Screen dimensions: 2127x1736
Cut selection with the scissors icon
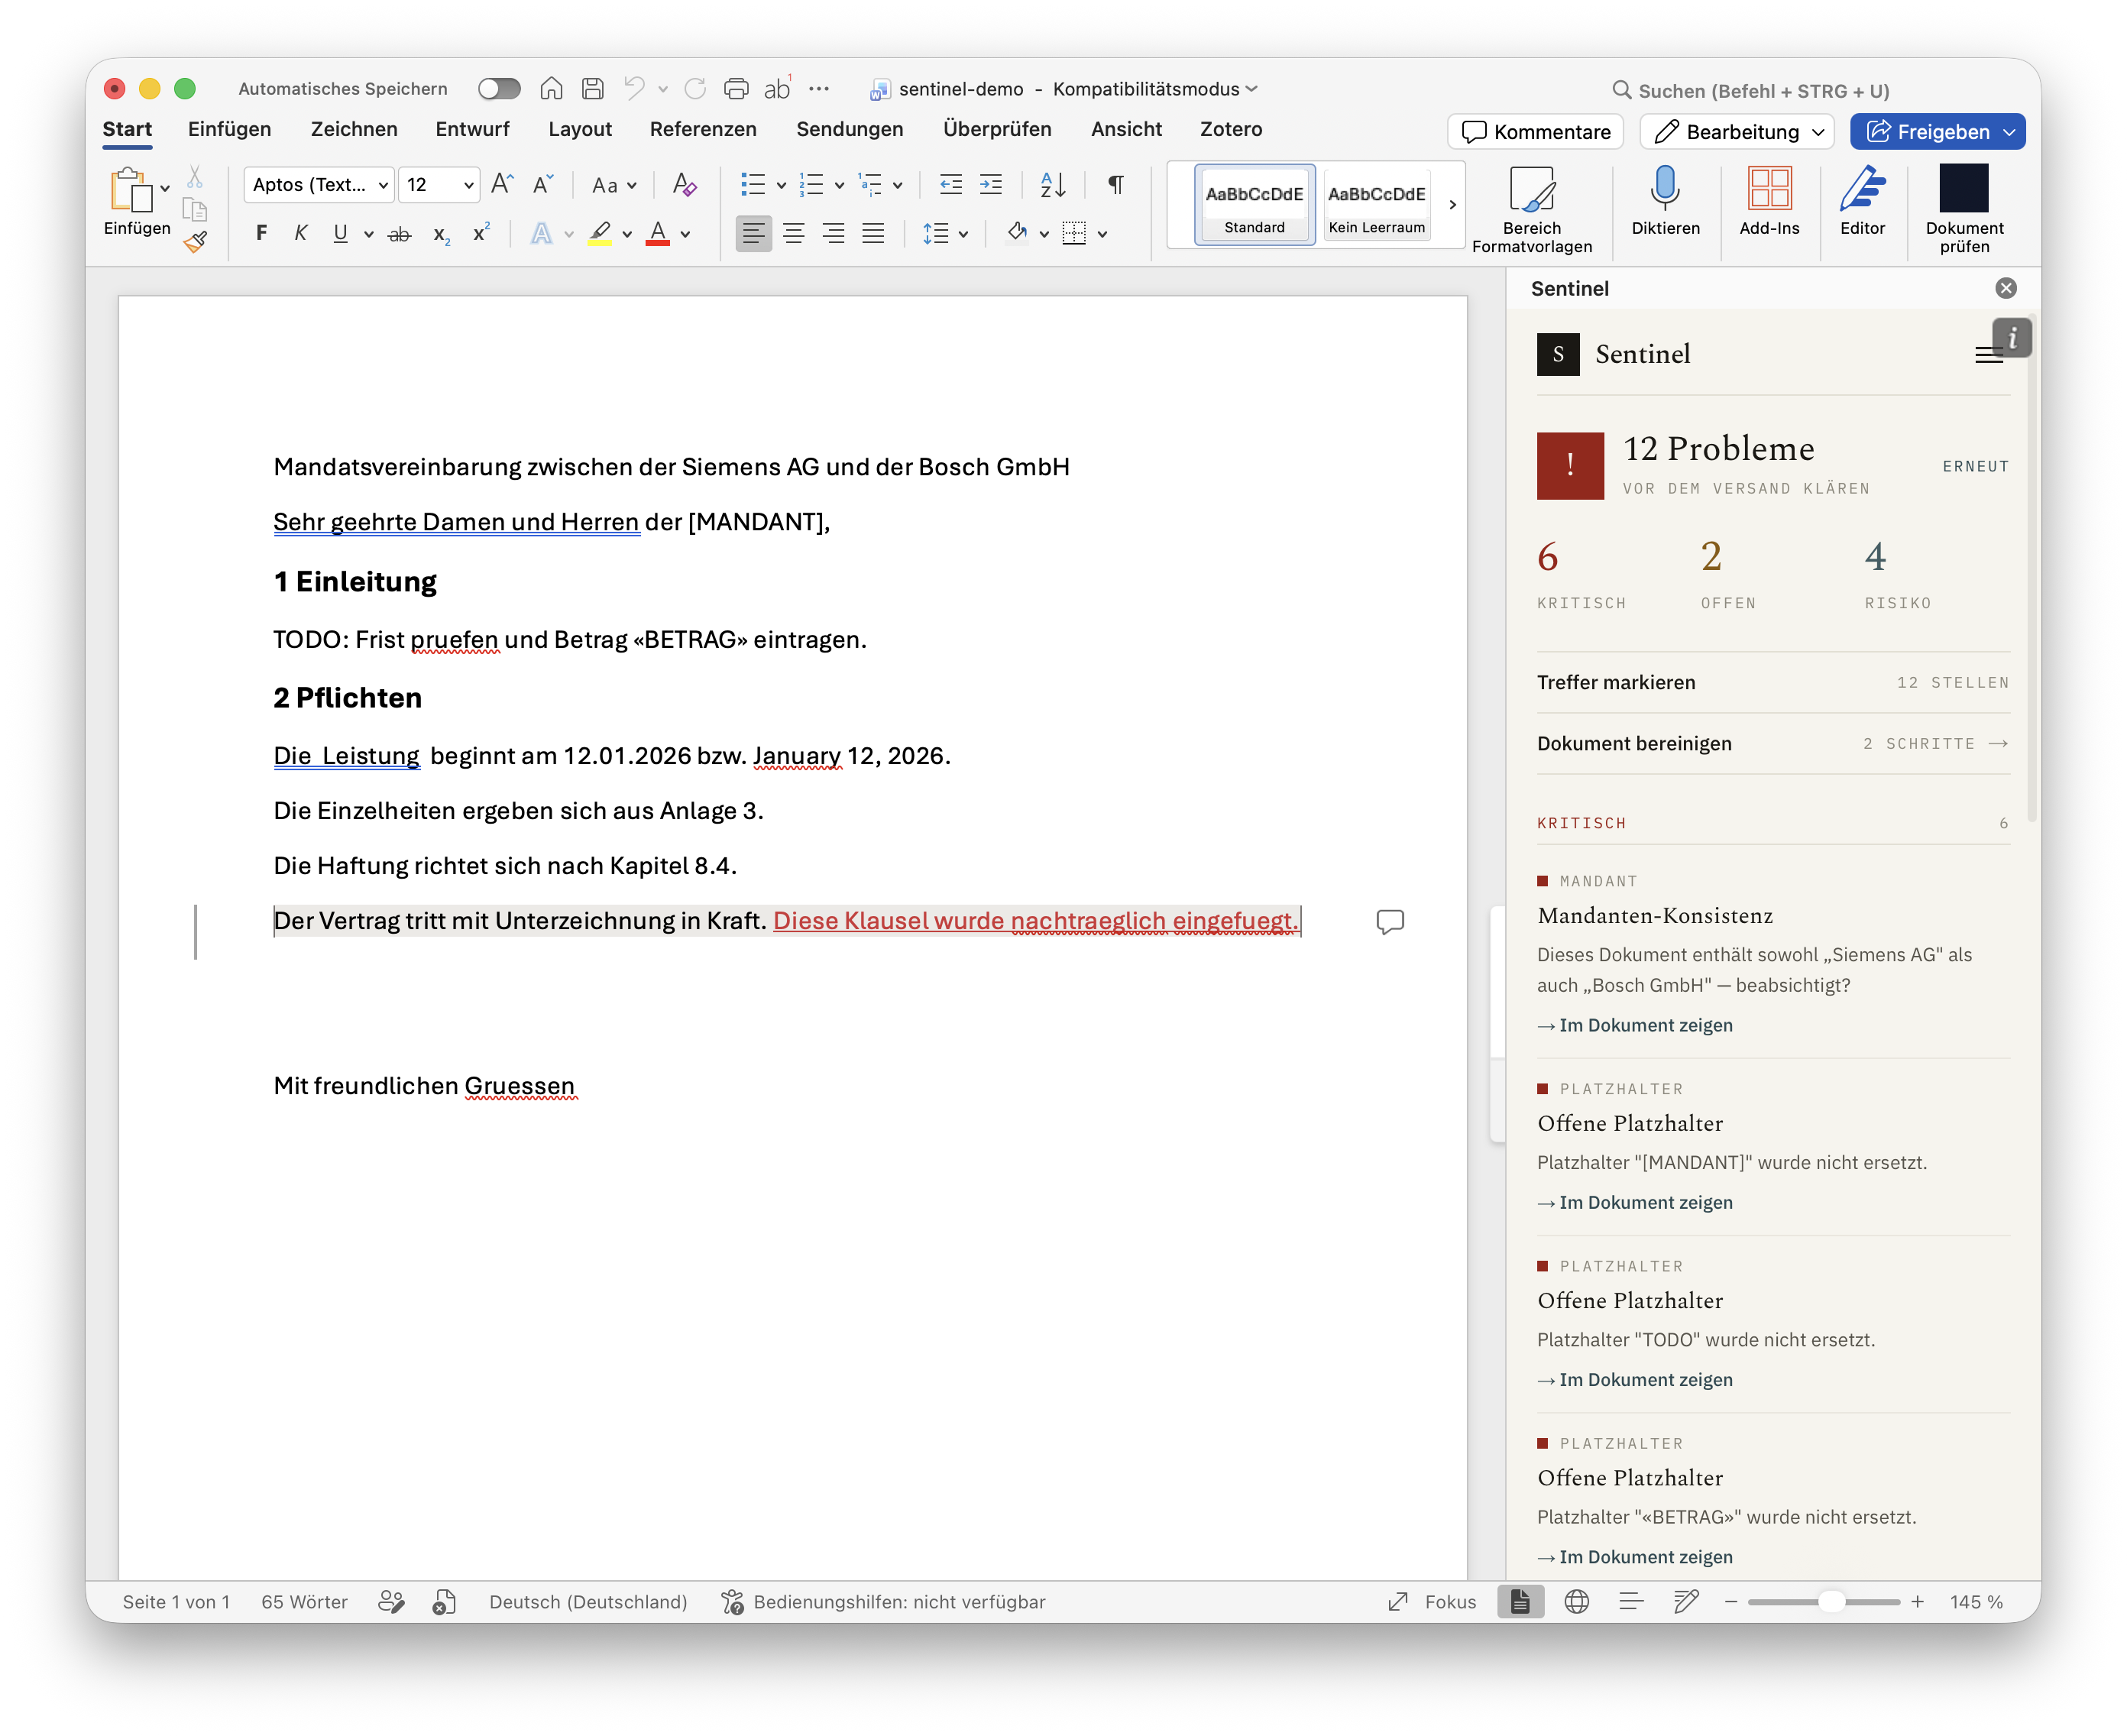click(x=195, y=177)
